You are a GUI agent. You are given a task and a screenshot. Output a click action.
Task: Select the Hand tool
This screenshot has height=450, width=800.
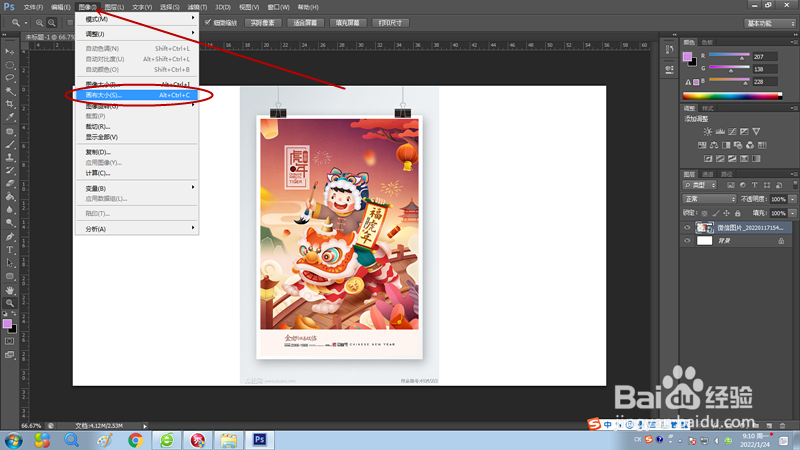(10, 290)
